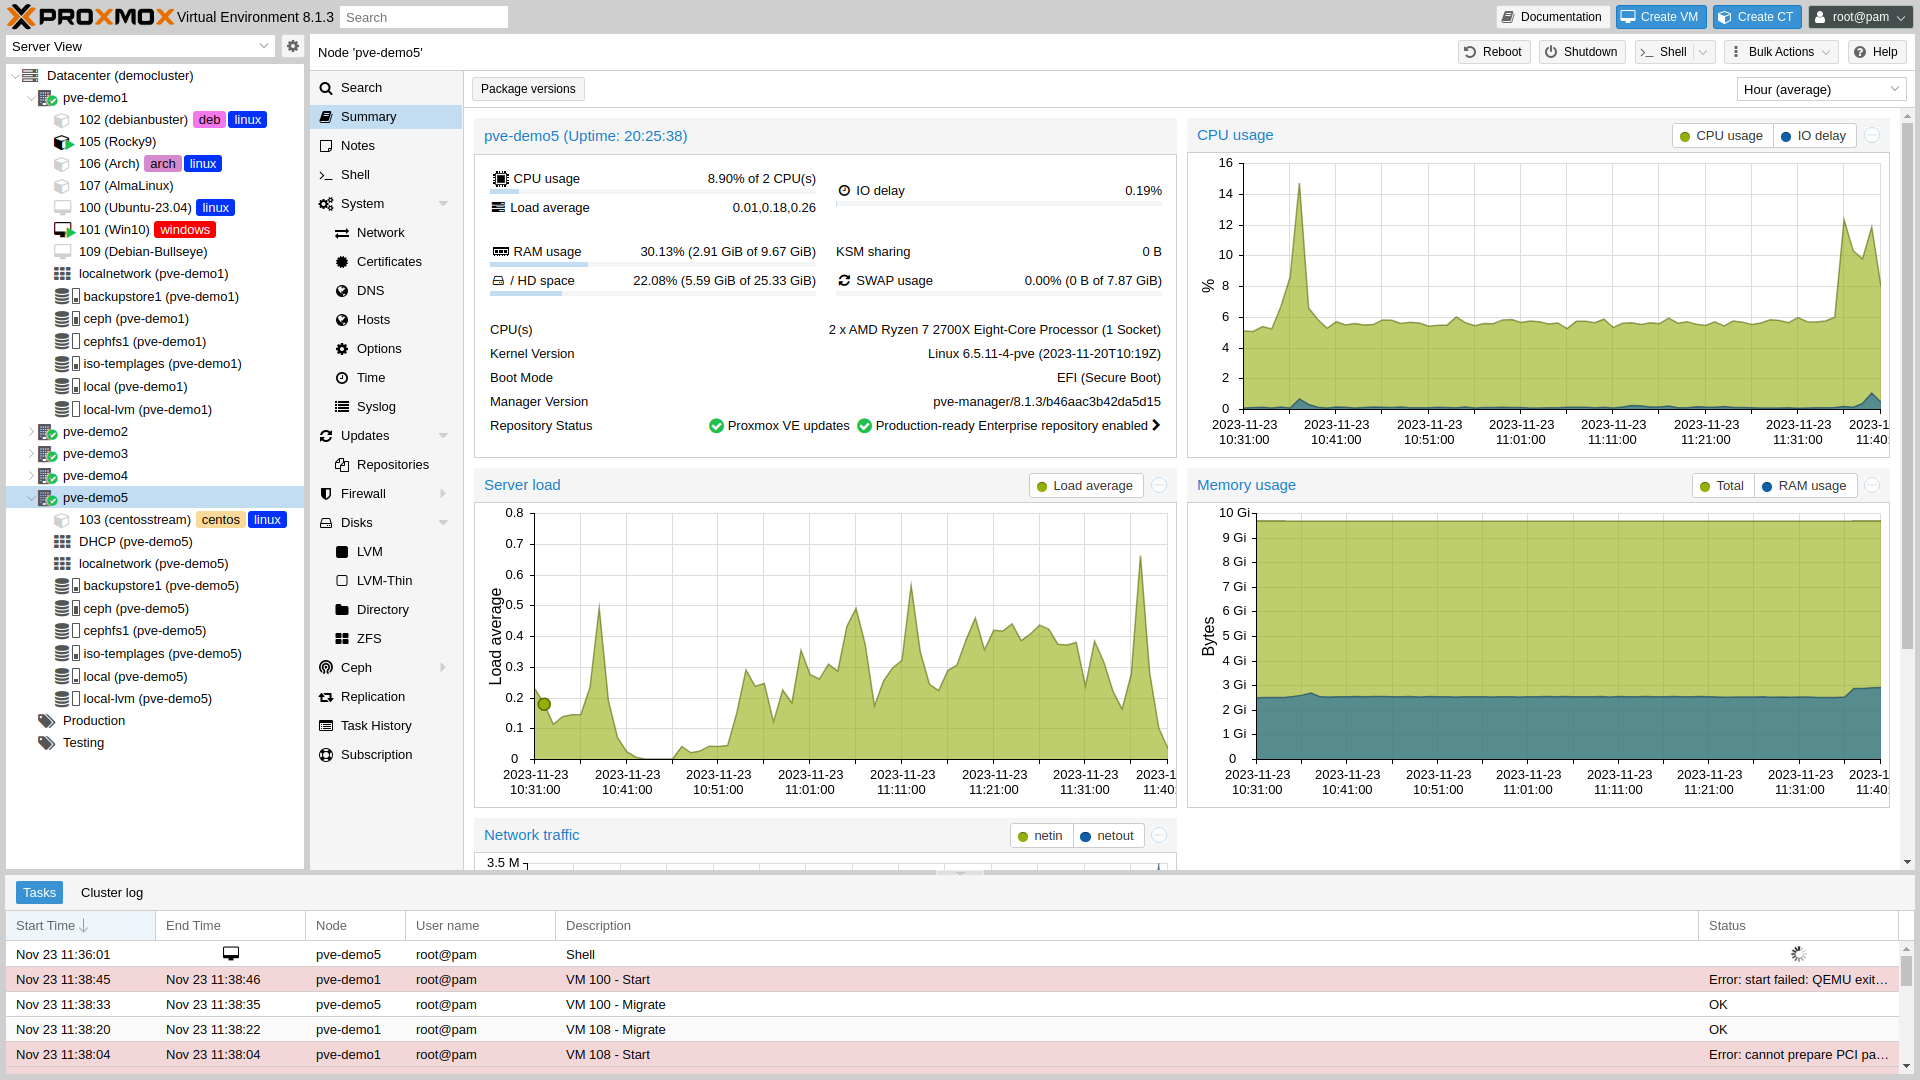This screenshot has height=1080, width=1920.
Task: Select the Summary tab for pve-demo5
Action: click(369, 116)
